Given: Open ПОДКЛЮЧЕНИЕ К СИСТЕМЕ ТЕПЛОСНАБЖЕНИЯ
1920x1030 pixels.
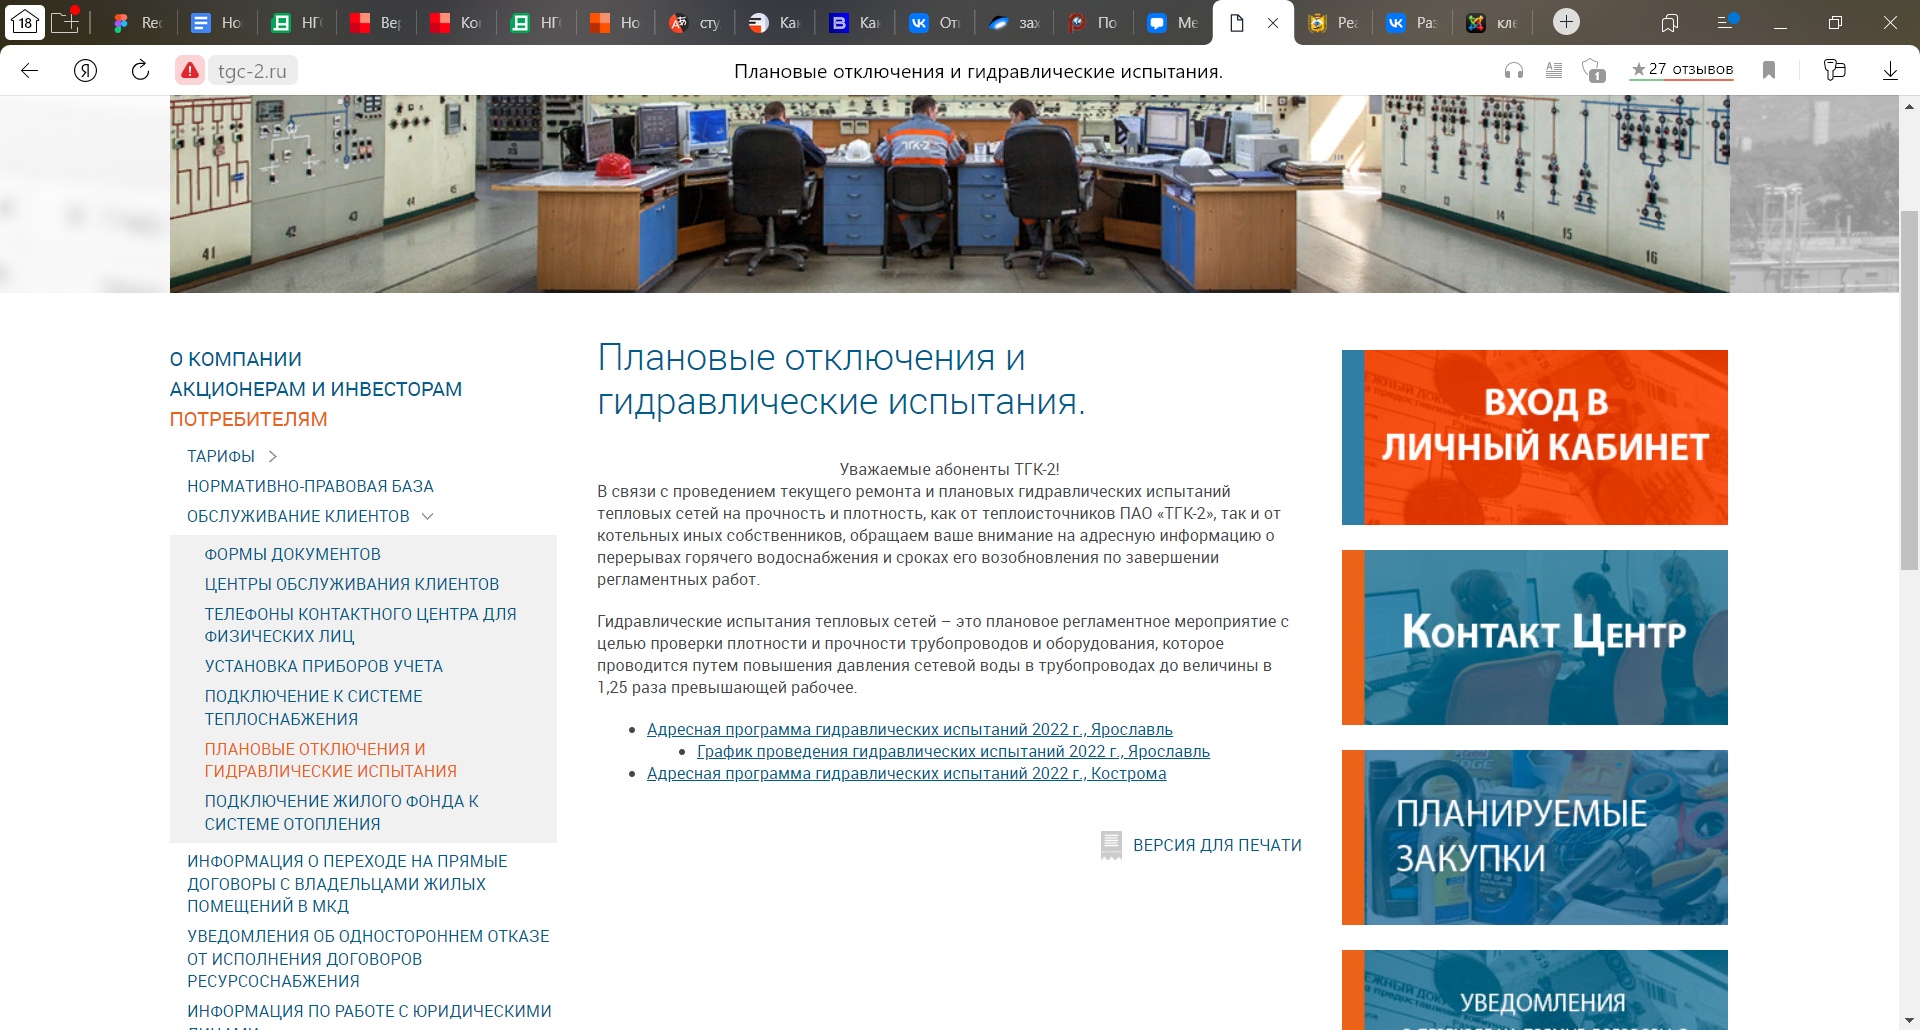Looking at the screenshot, I should pos(314,707).
